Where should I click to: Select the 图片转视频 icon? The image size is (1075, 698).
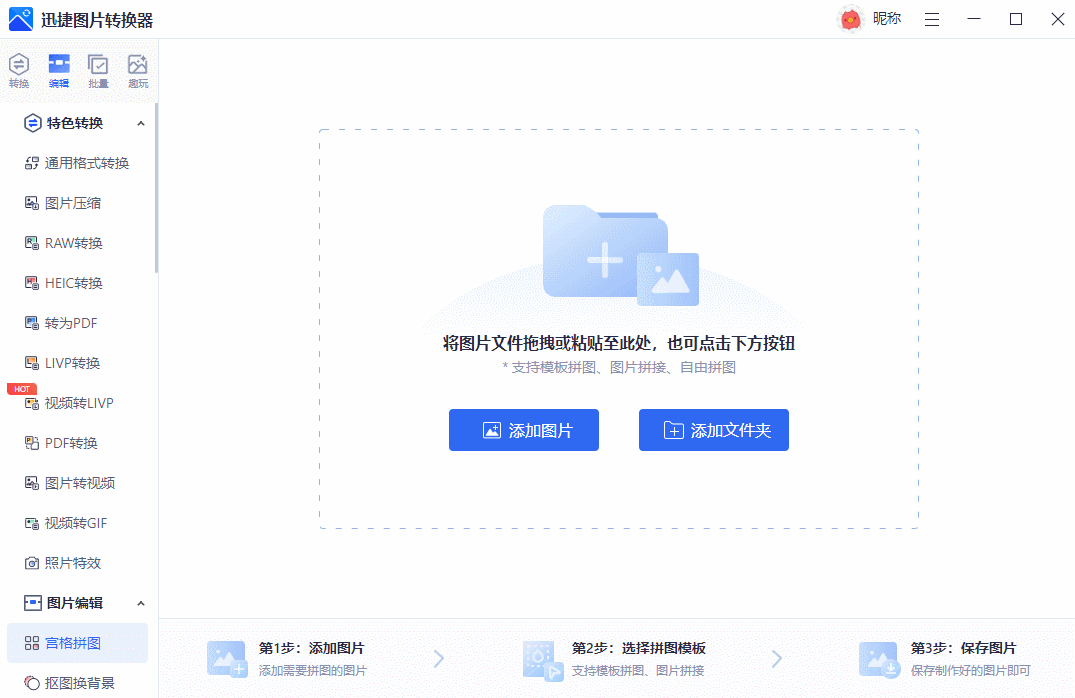pos(32,483)
